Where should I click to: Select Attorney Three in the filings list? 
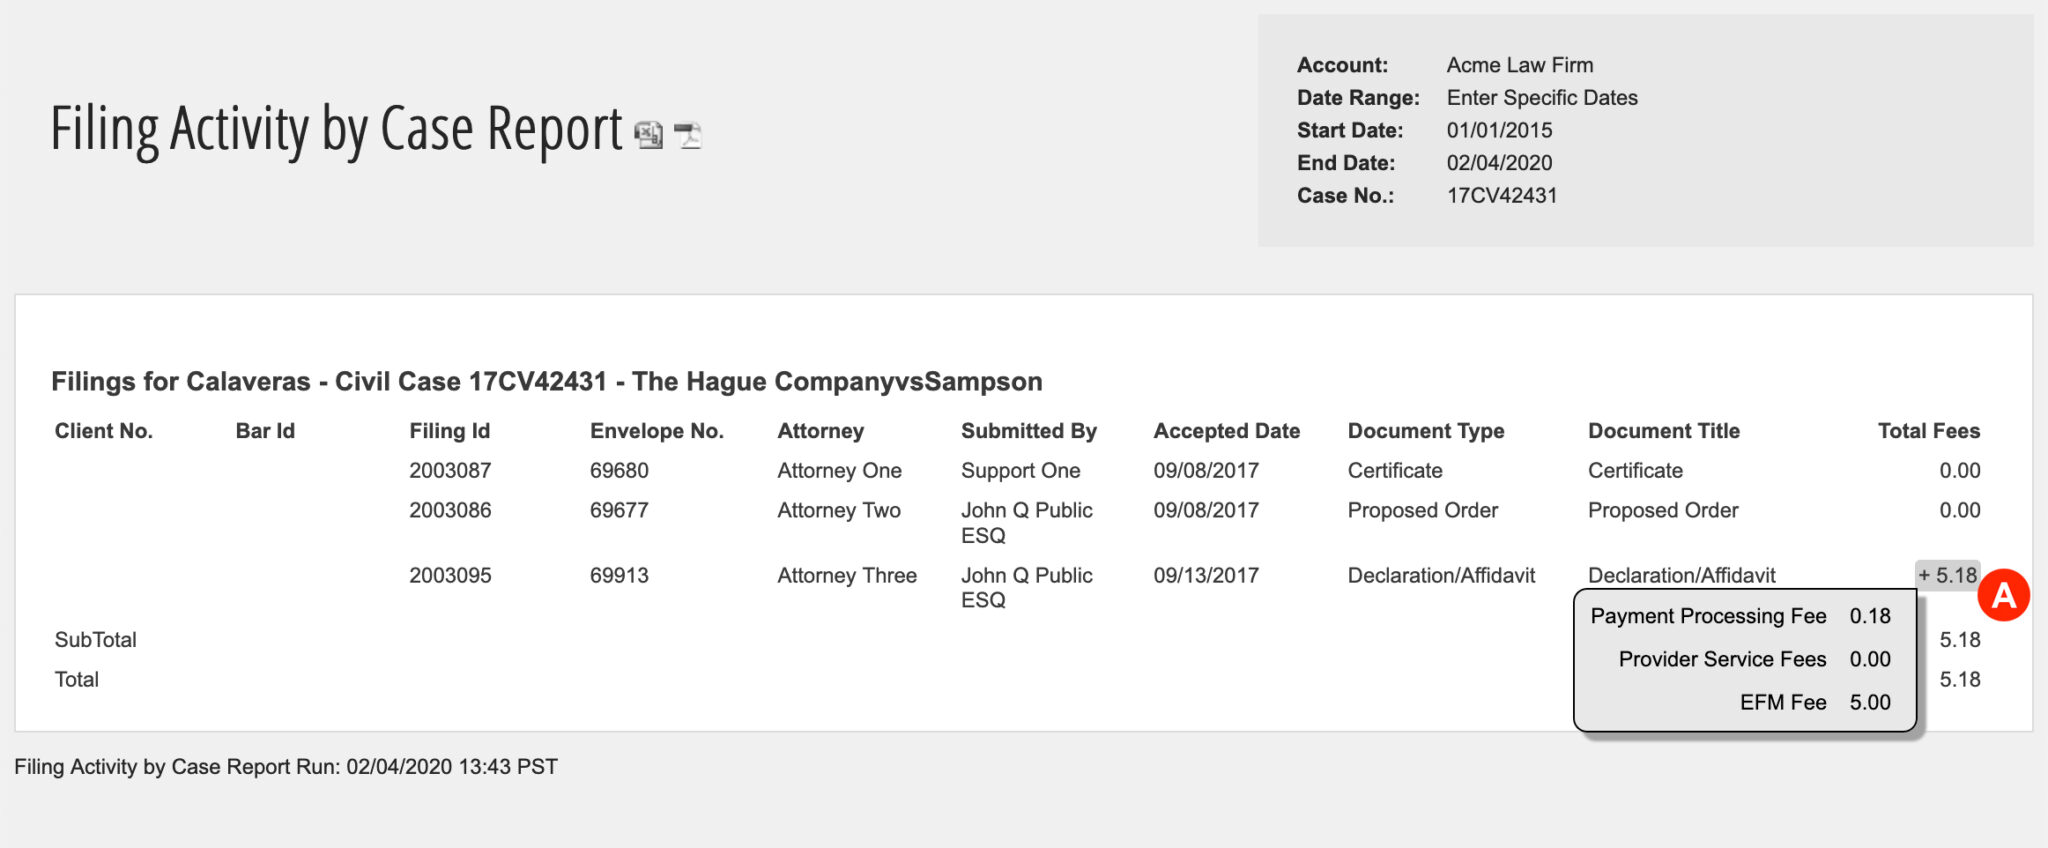[x=846, y=575]
